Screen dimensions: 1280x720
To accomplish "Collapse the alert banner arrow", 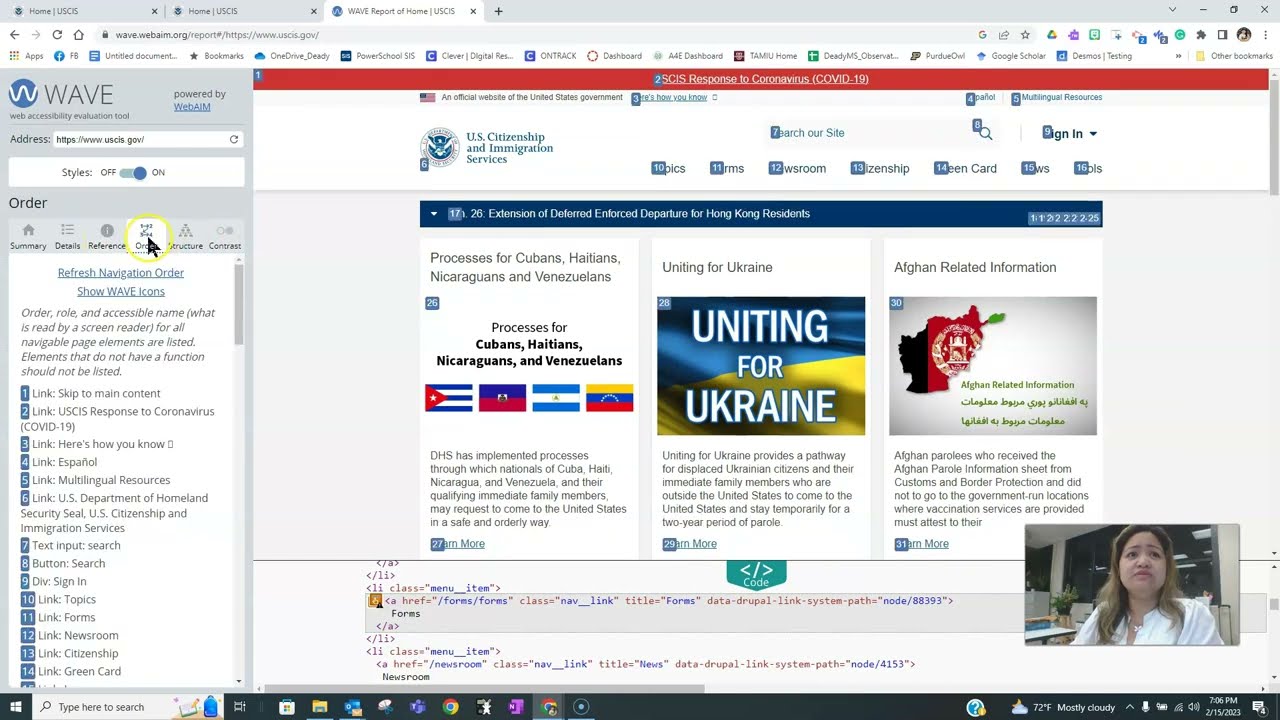I will click(433, 214).
